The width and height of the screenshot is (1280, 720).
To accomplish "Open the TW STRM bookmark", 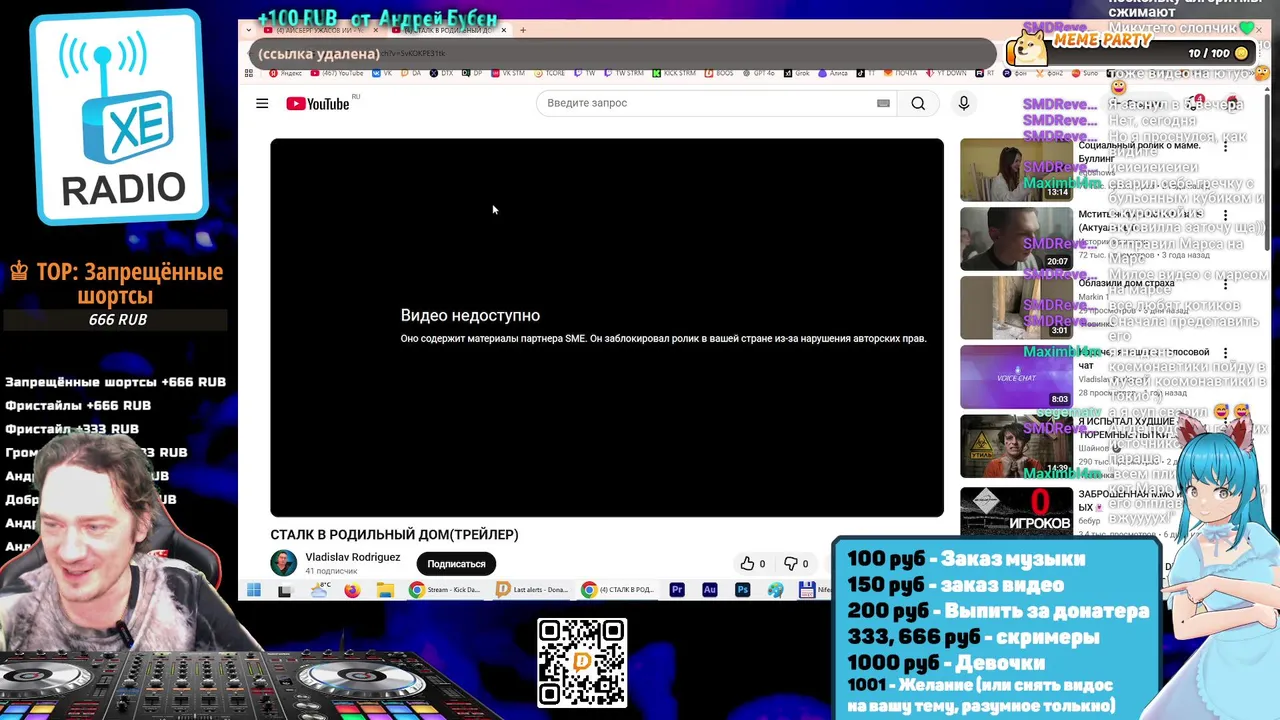I will coord(624,73).
